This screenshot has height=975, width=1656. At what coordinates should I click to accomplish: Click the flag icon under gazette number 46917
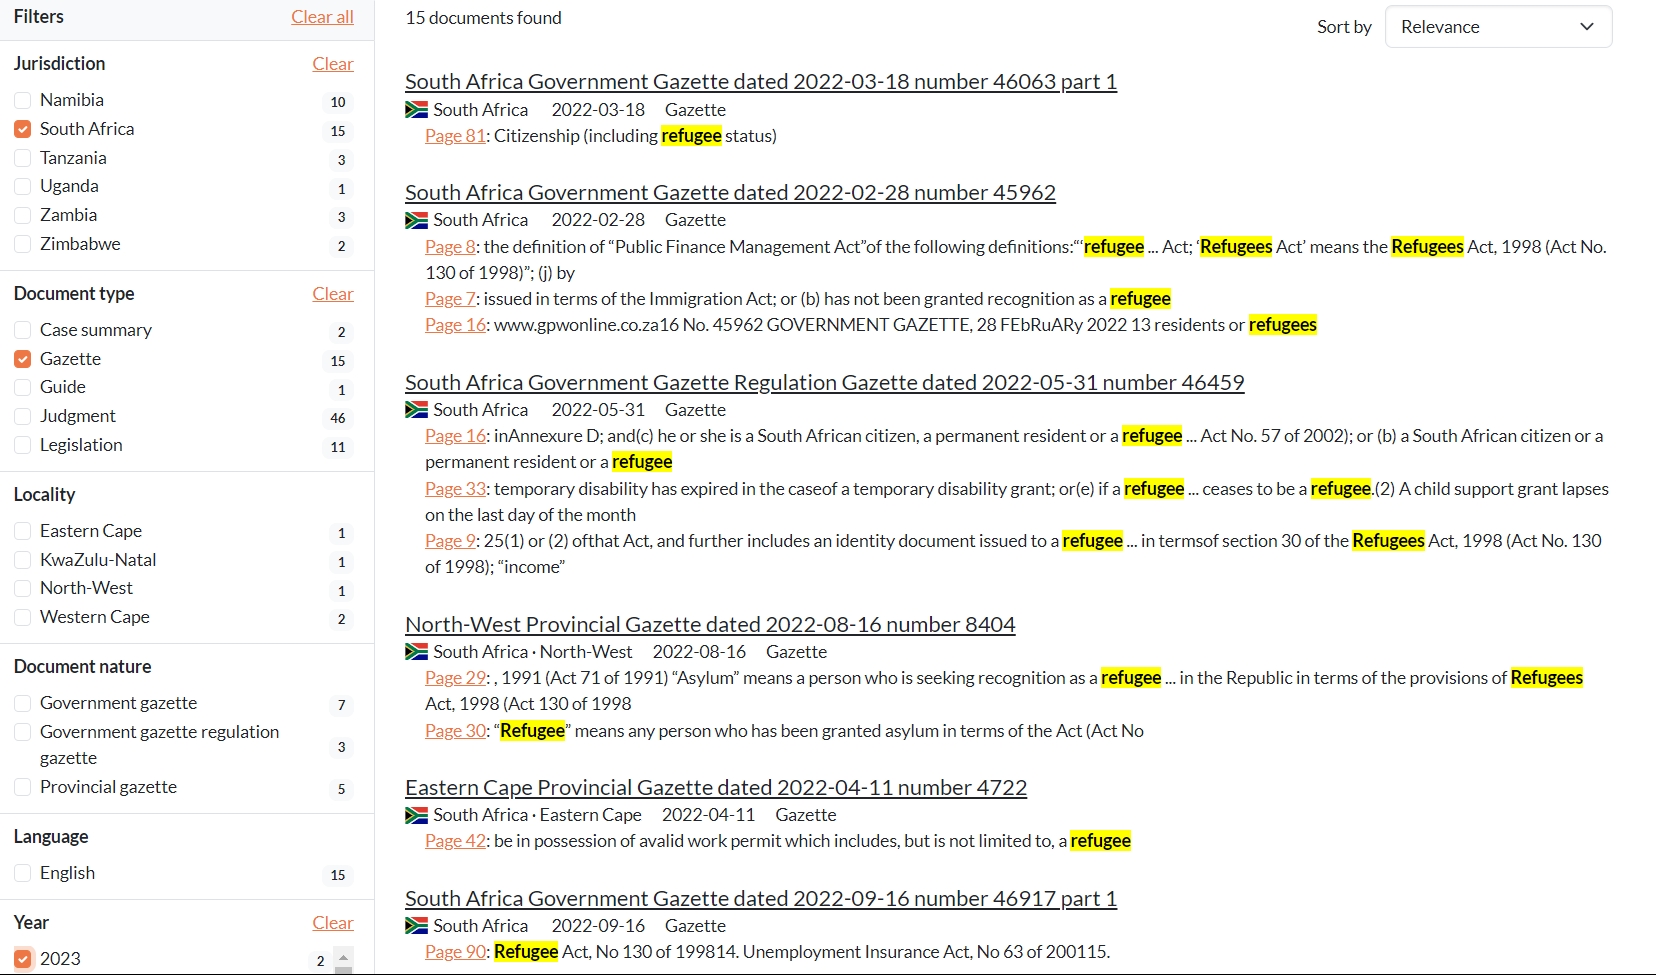point(416,926)
